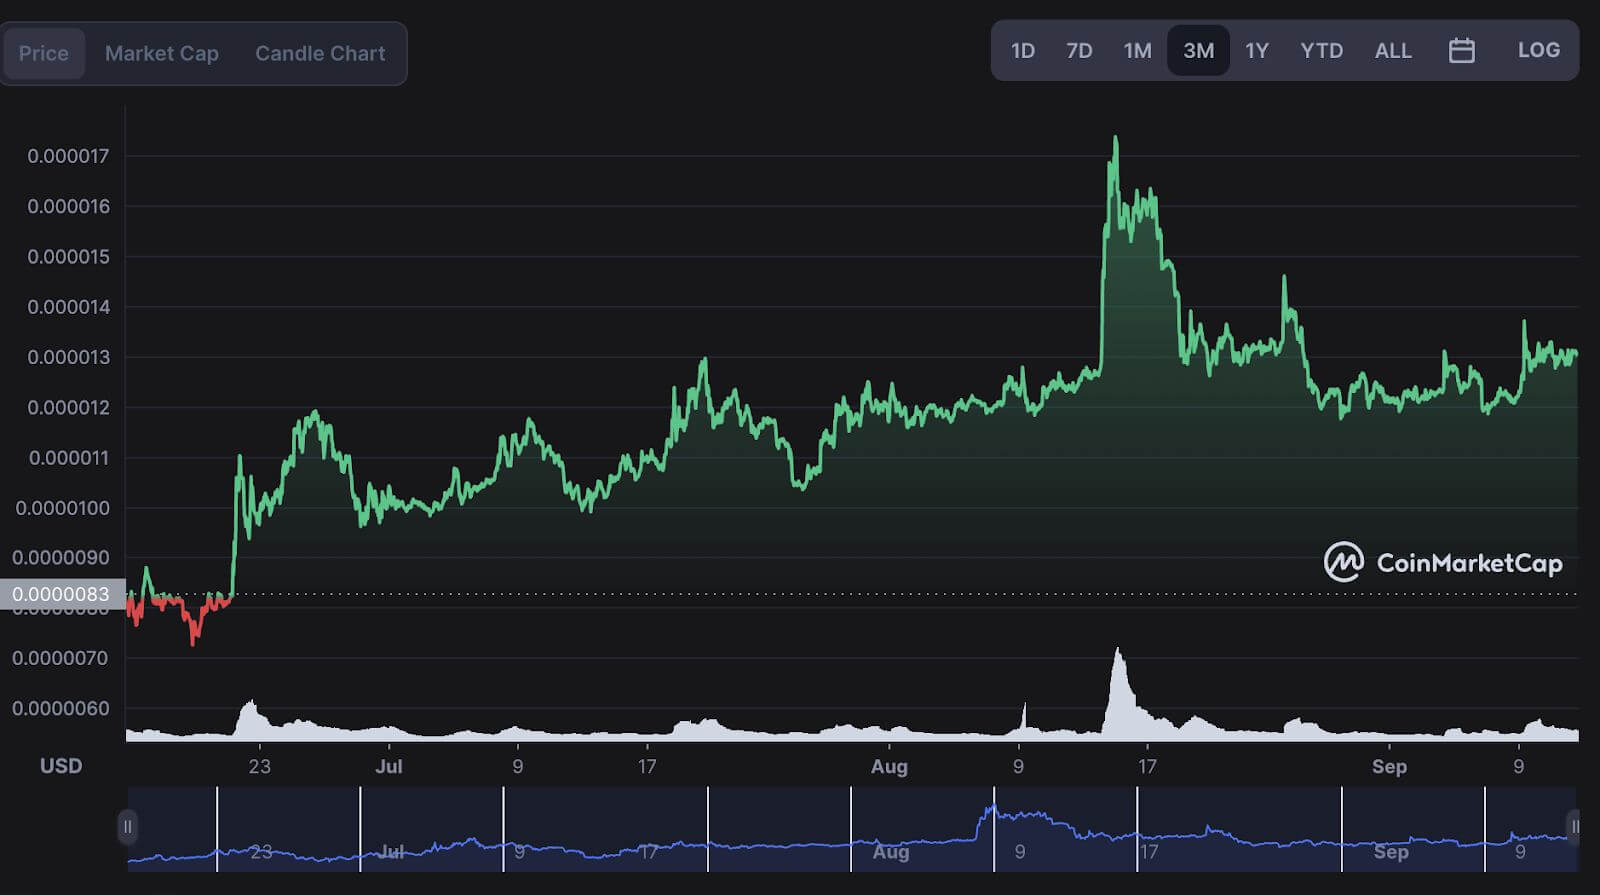1600x895 pixels.
Task: Select the YTD time range
Action: pyautogui.click(x=1322, y=50)
